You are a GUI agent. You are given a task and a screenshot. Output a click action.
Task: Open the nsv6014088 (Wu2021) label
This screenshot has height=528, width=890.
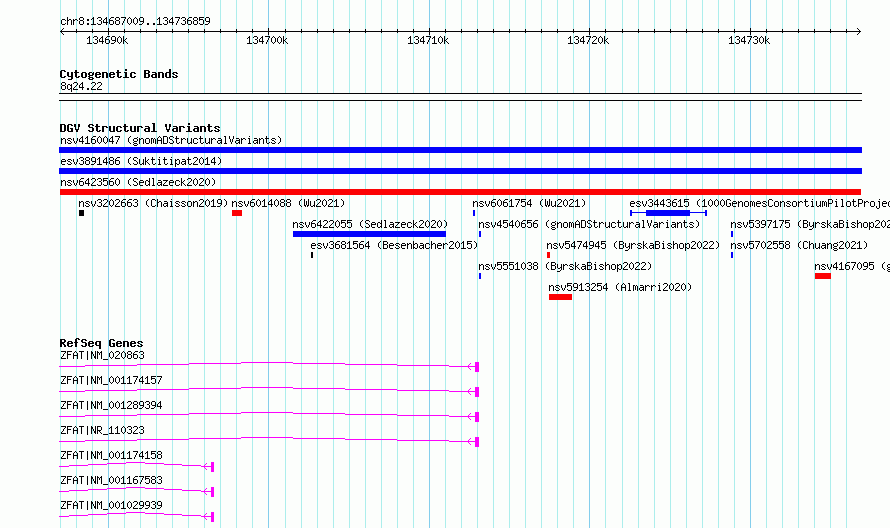[x=288, y=203]
